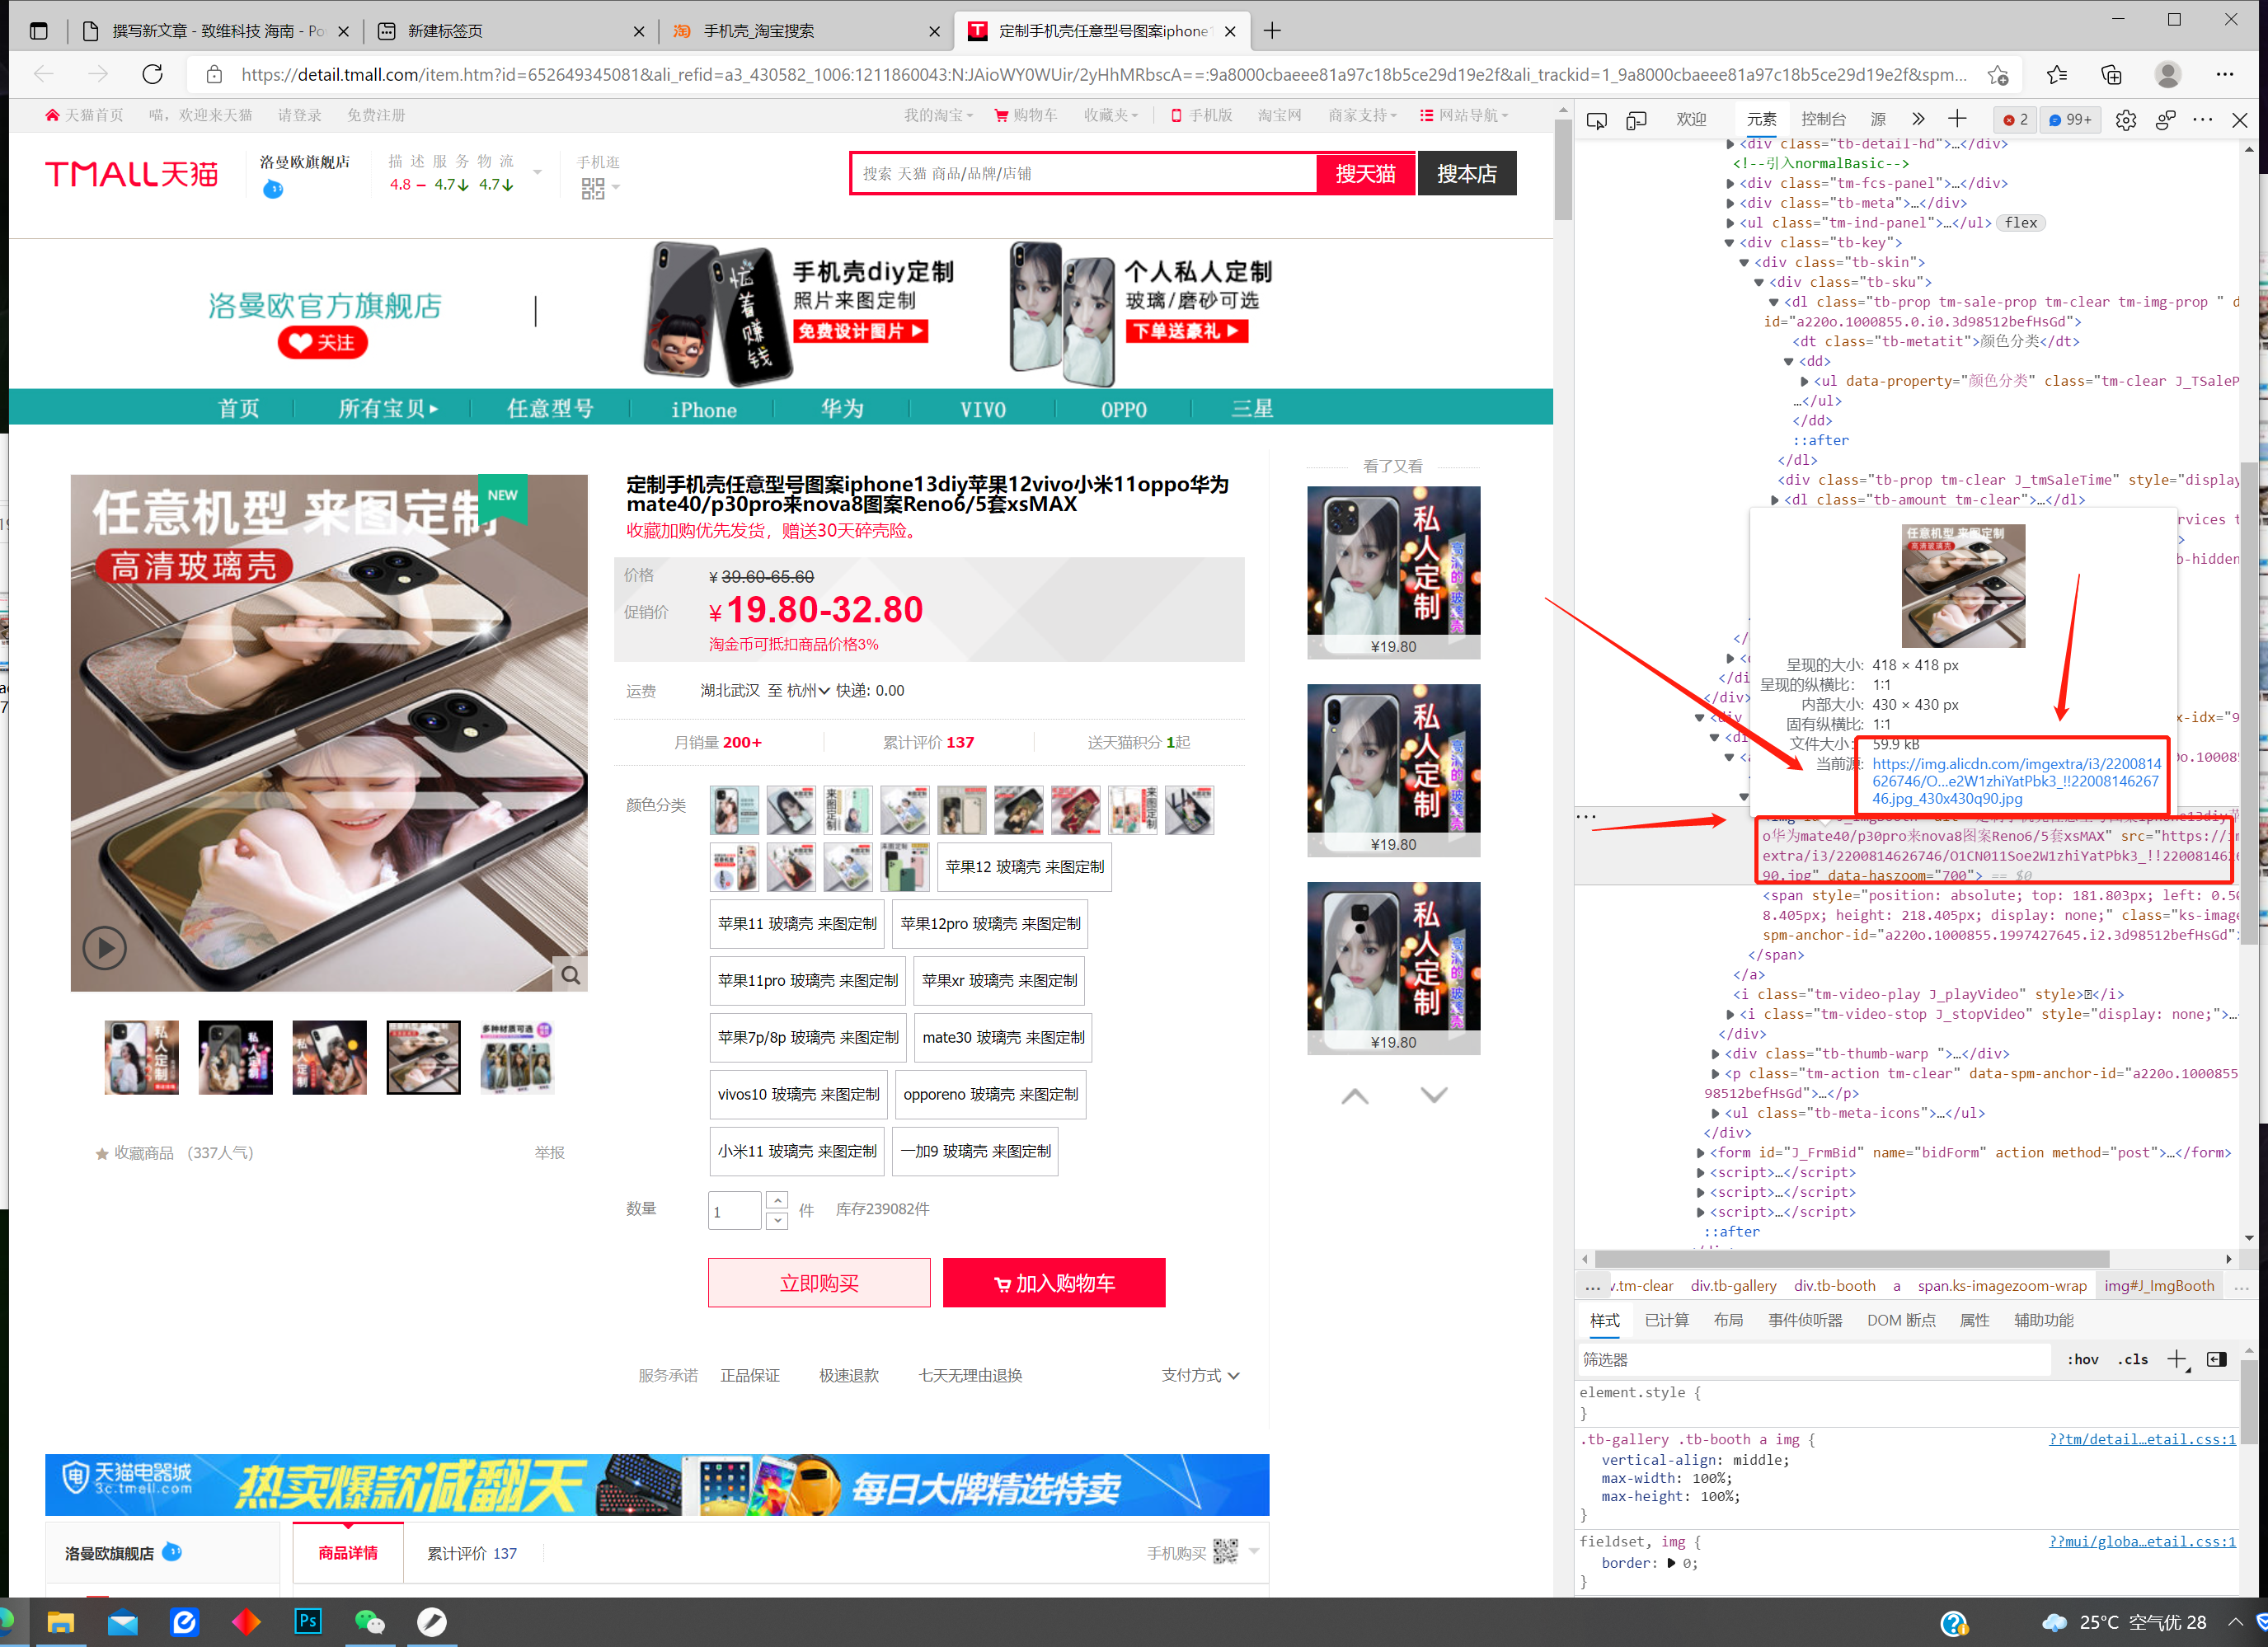
Task: Add new DevTools tab with plus
Action: (x=1957, y=119)
